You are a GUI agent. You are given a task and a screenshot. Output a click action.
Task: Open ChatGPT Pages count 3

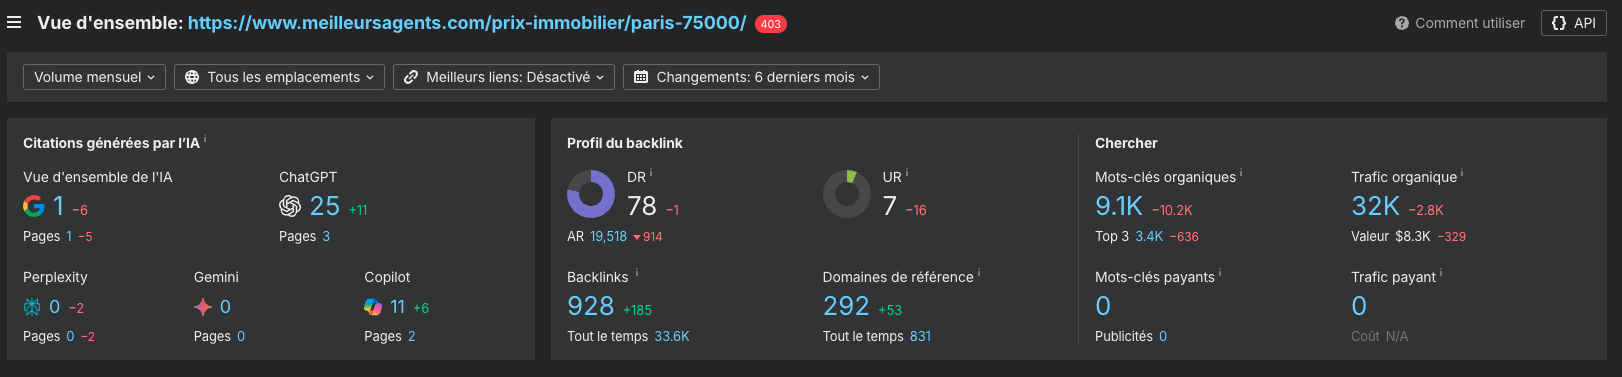(326, 237)
